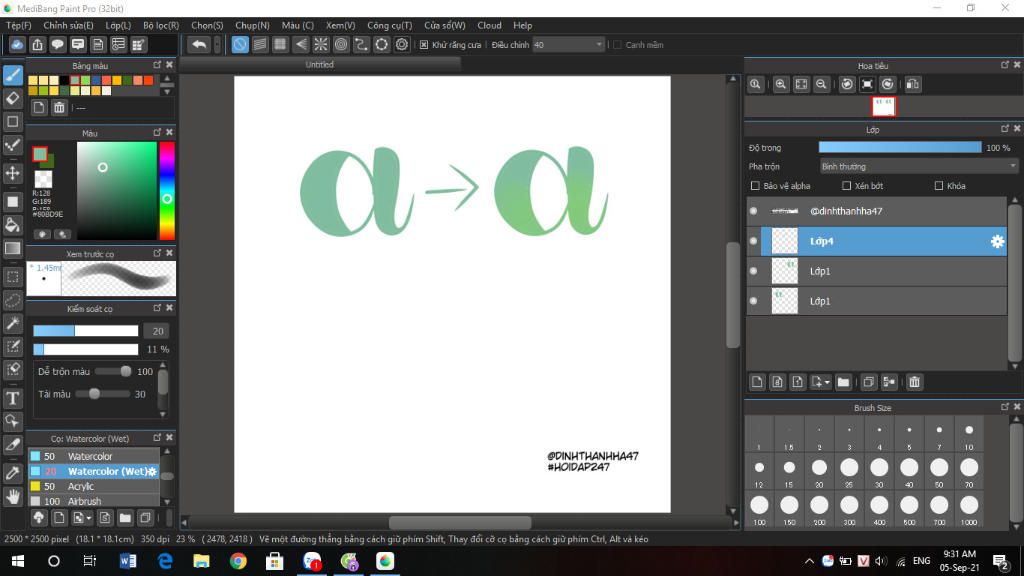
Task: Click the cloud save icon
Action: 17,44
